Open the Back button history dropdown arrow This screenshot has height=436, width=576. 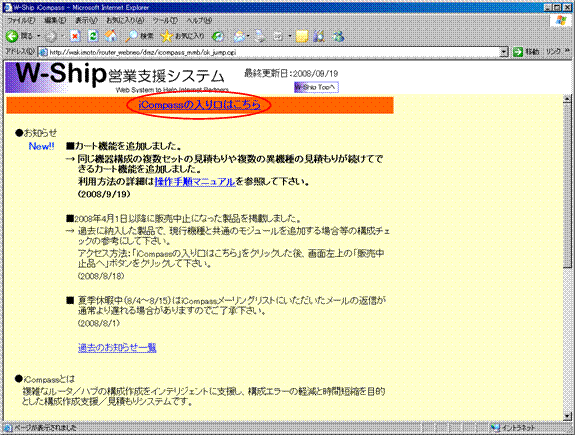39,36
